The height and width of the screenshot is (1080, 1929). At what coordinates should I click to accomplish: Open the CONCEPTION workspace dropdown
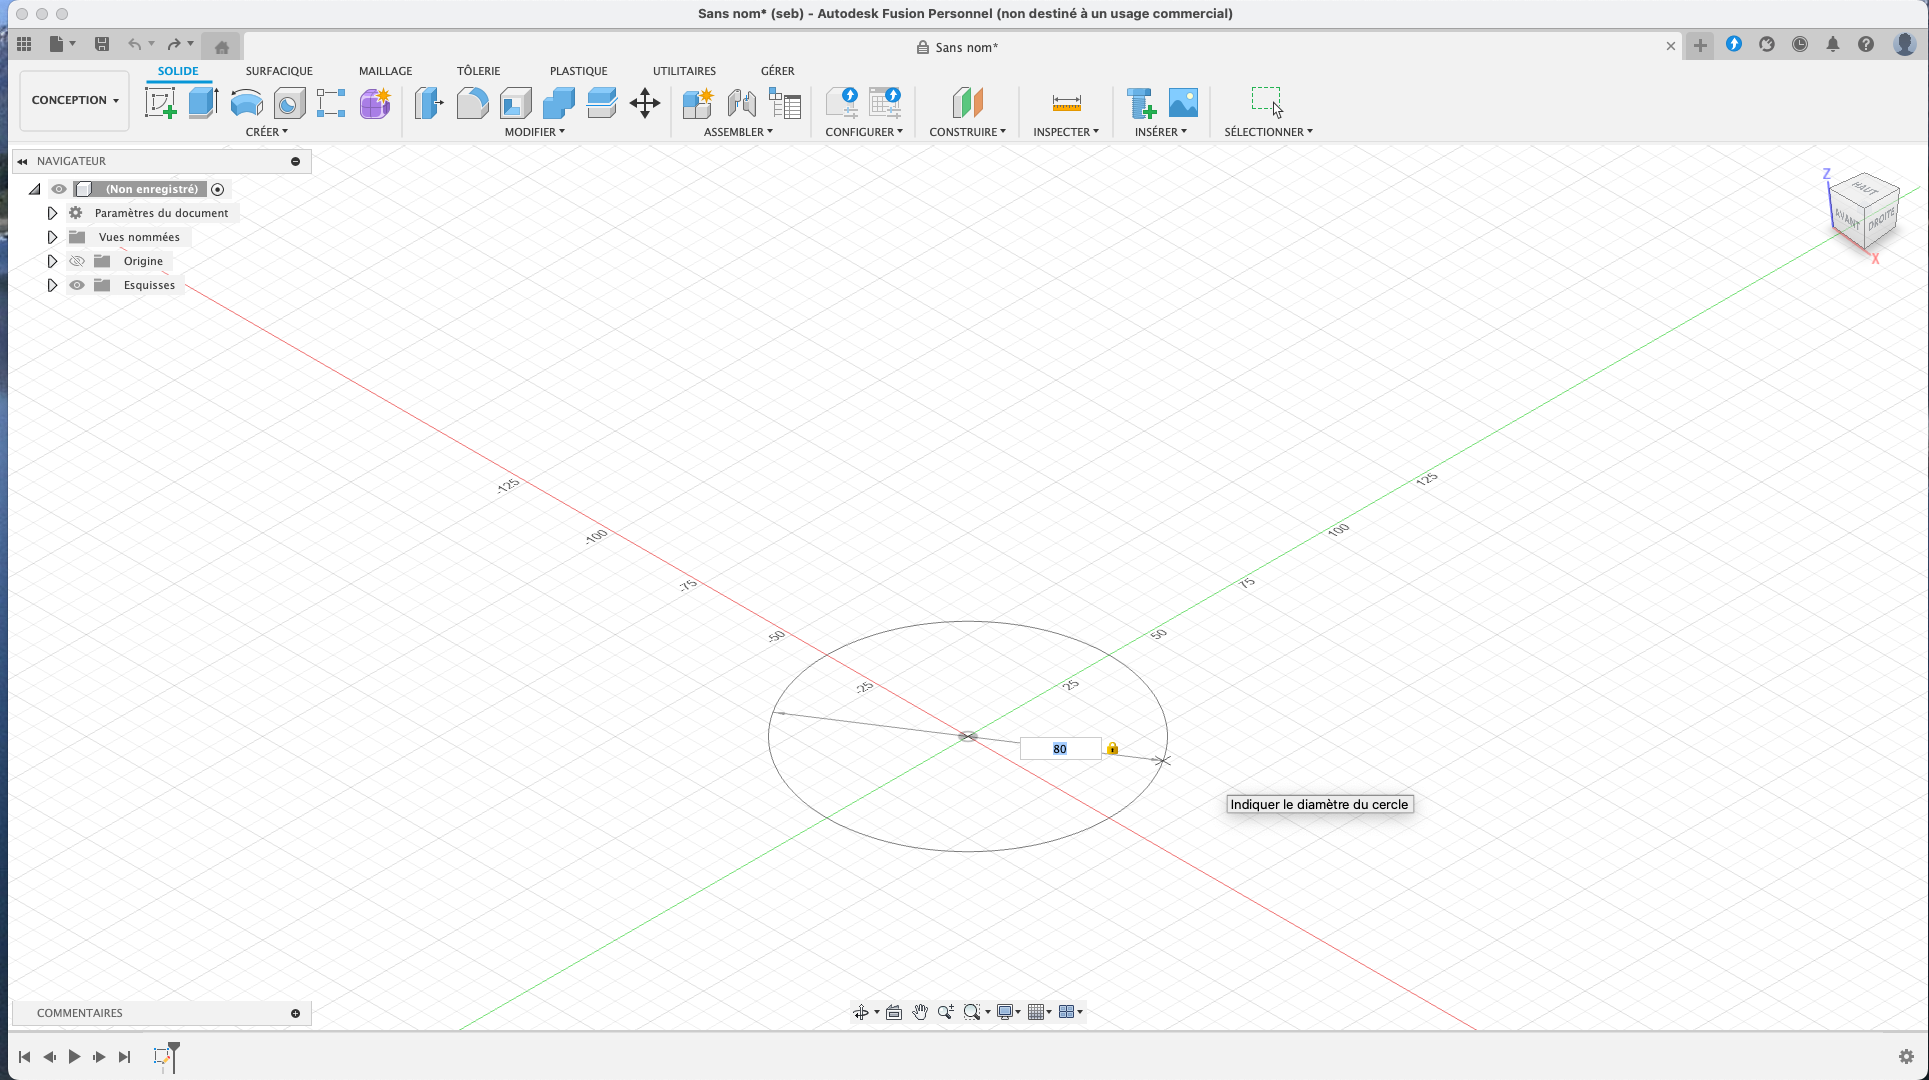(75, 100)
